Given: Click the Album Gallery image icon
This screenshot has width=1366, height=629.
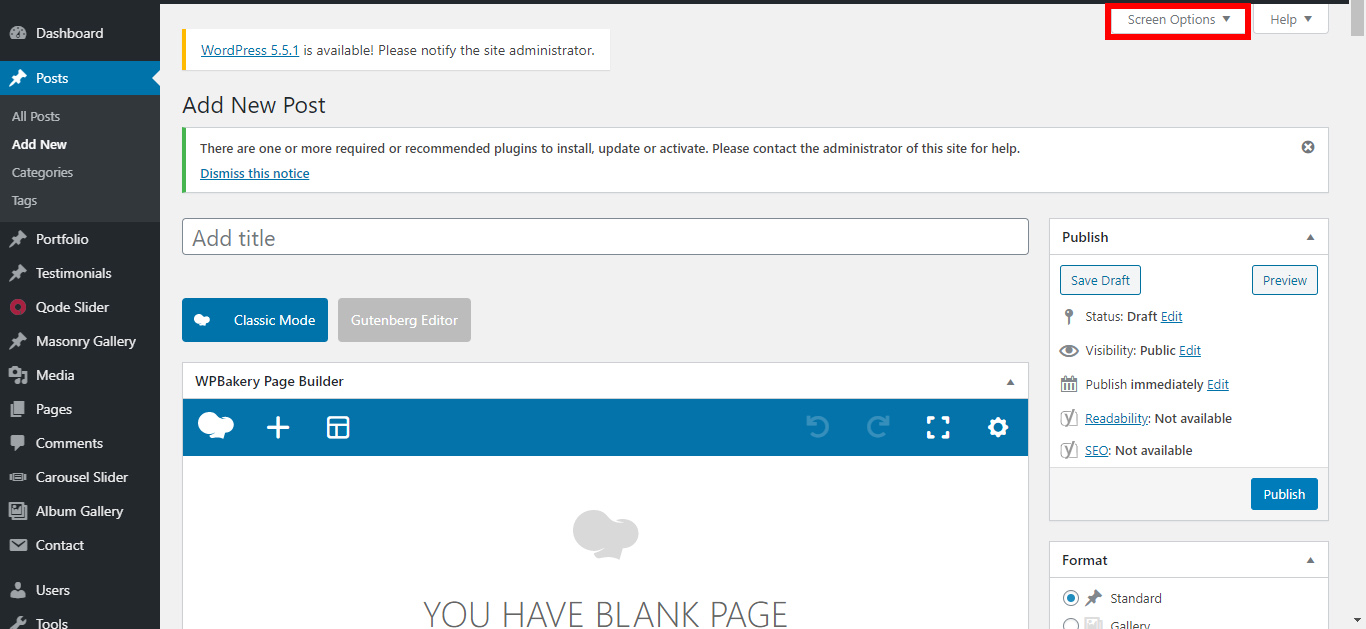Looking at the screenshot, I should pyautogui.click(x=18, y=511).
